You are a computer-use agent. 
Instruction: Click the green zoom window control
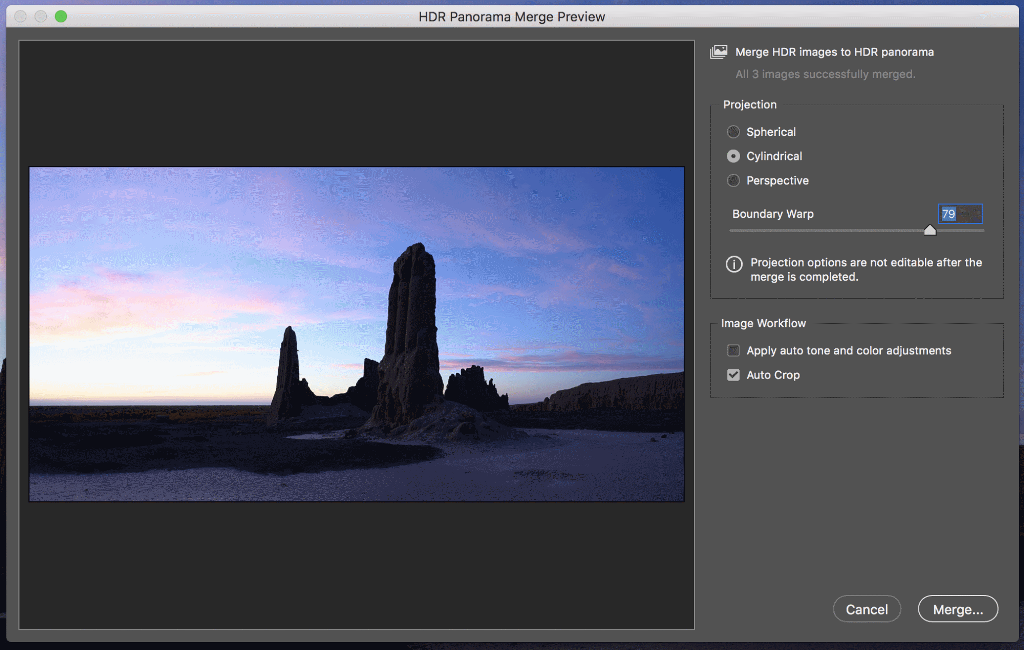tap(62, 16)
